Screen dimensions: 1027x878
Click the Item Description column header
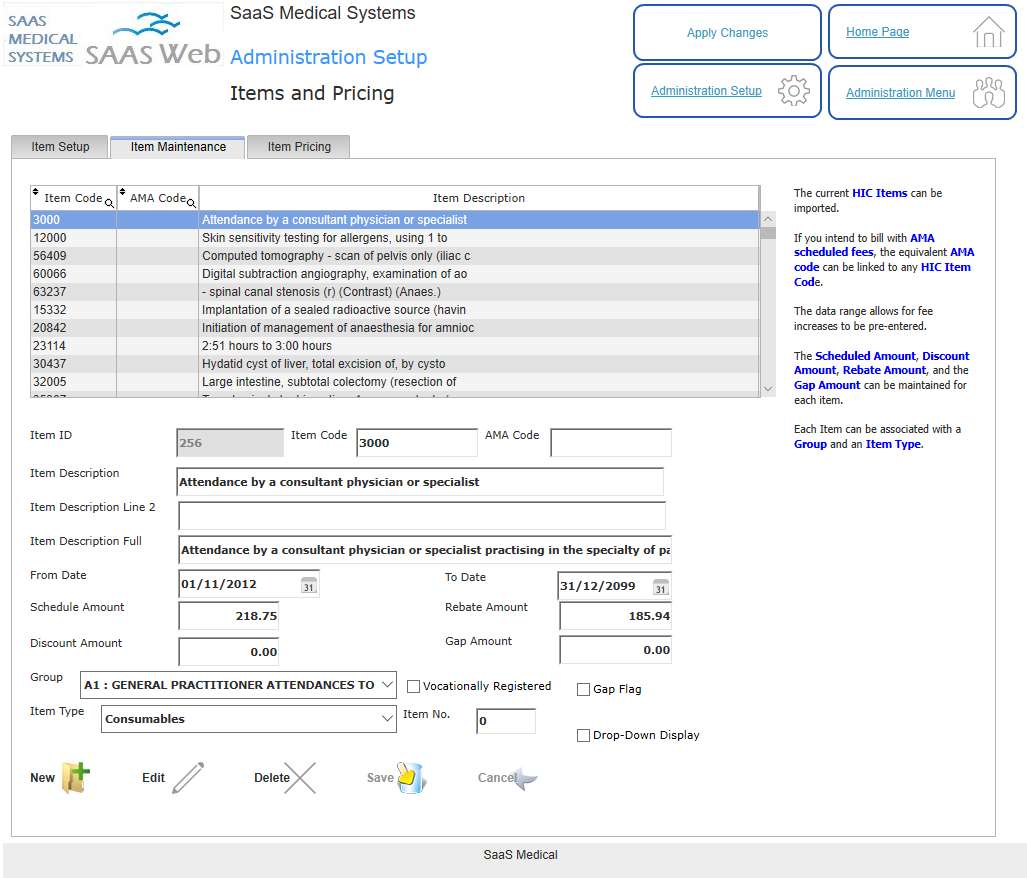pos(479,198)
